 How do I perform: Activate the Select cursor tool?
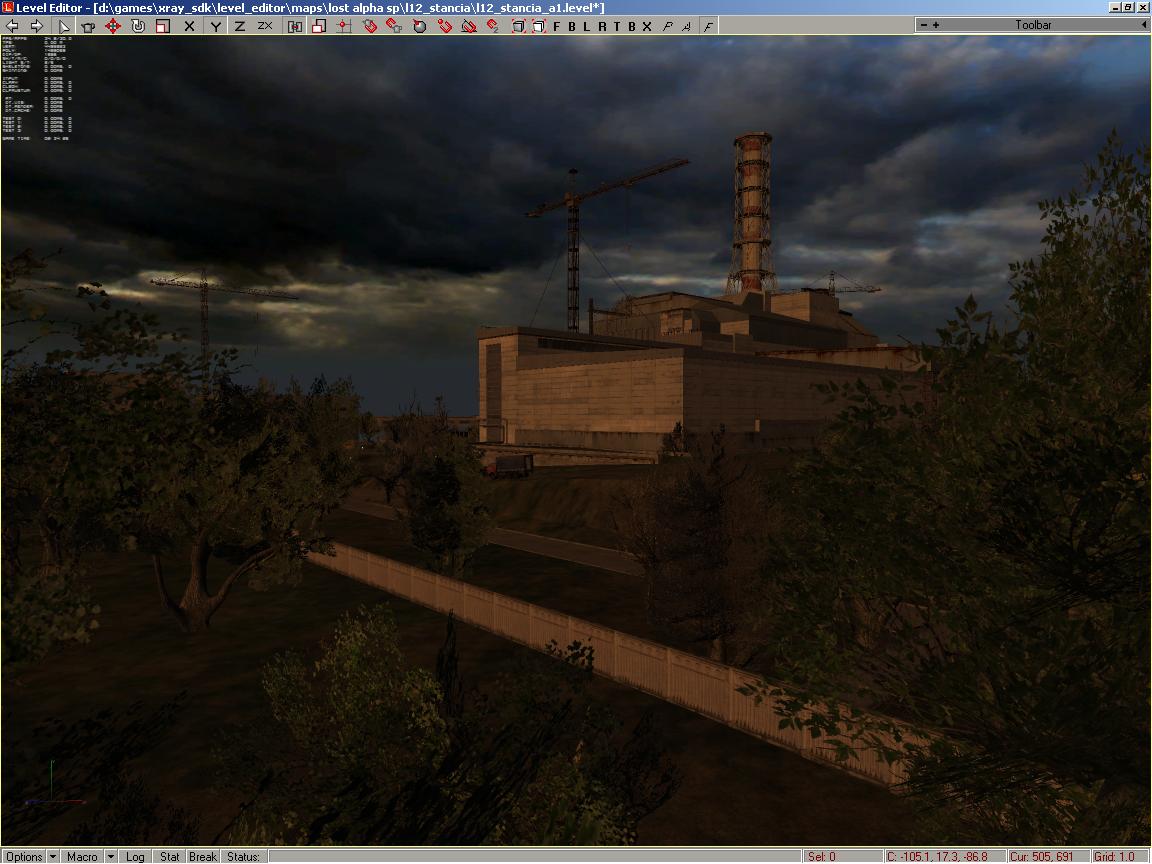click(x=63, y=26)
